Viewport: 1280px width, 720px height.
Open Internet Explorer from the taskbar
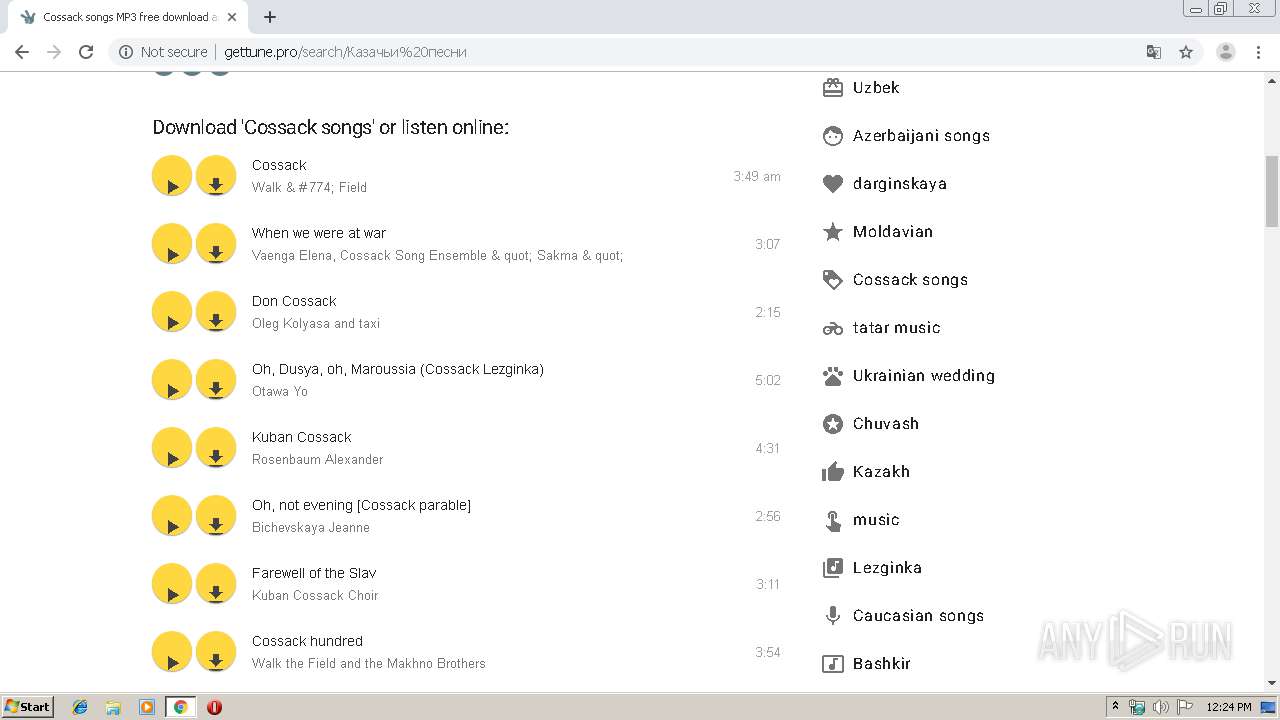[x=80, y=707]
